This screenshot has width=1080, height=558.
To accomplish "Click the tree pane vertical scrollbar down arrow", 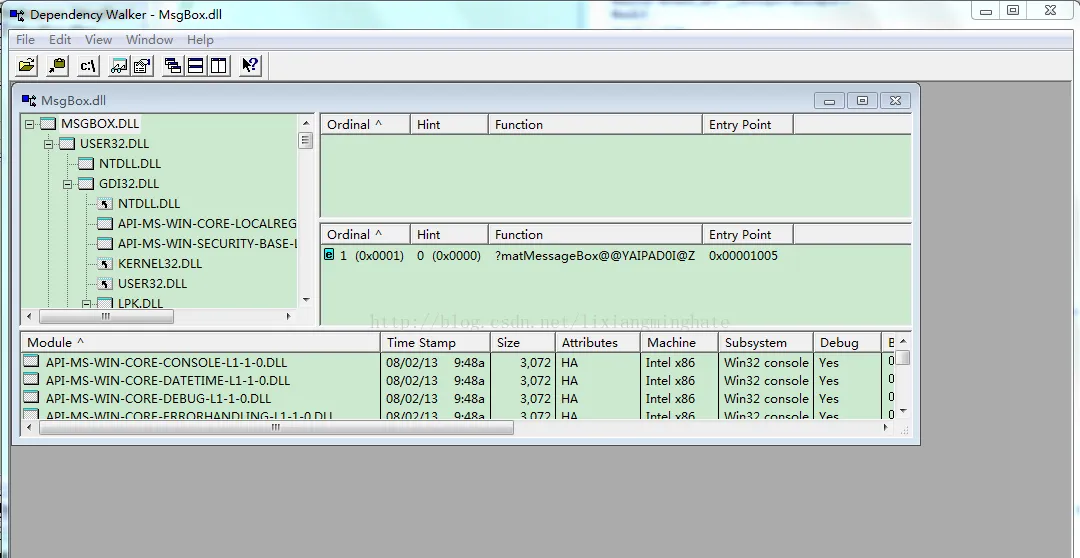I will click(307, 300).
